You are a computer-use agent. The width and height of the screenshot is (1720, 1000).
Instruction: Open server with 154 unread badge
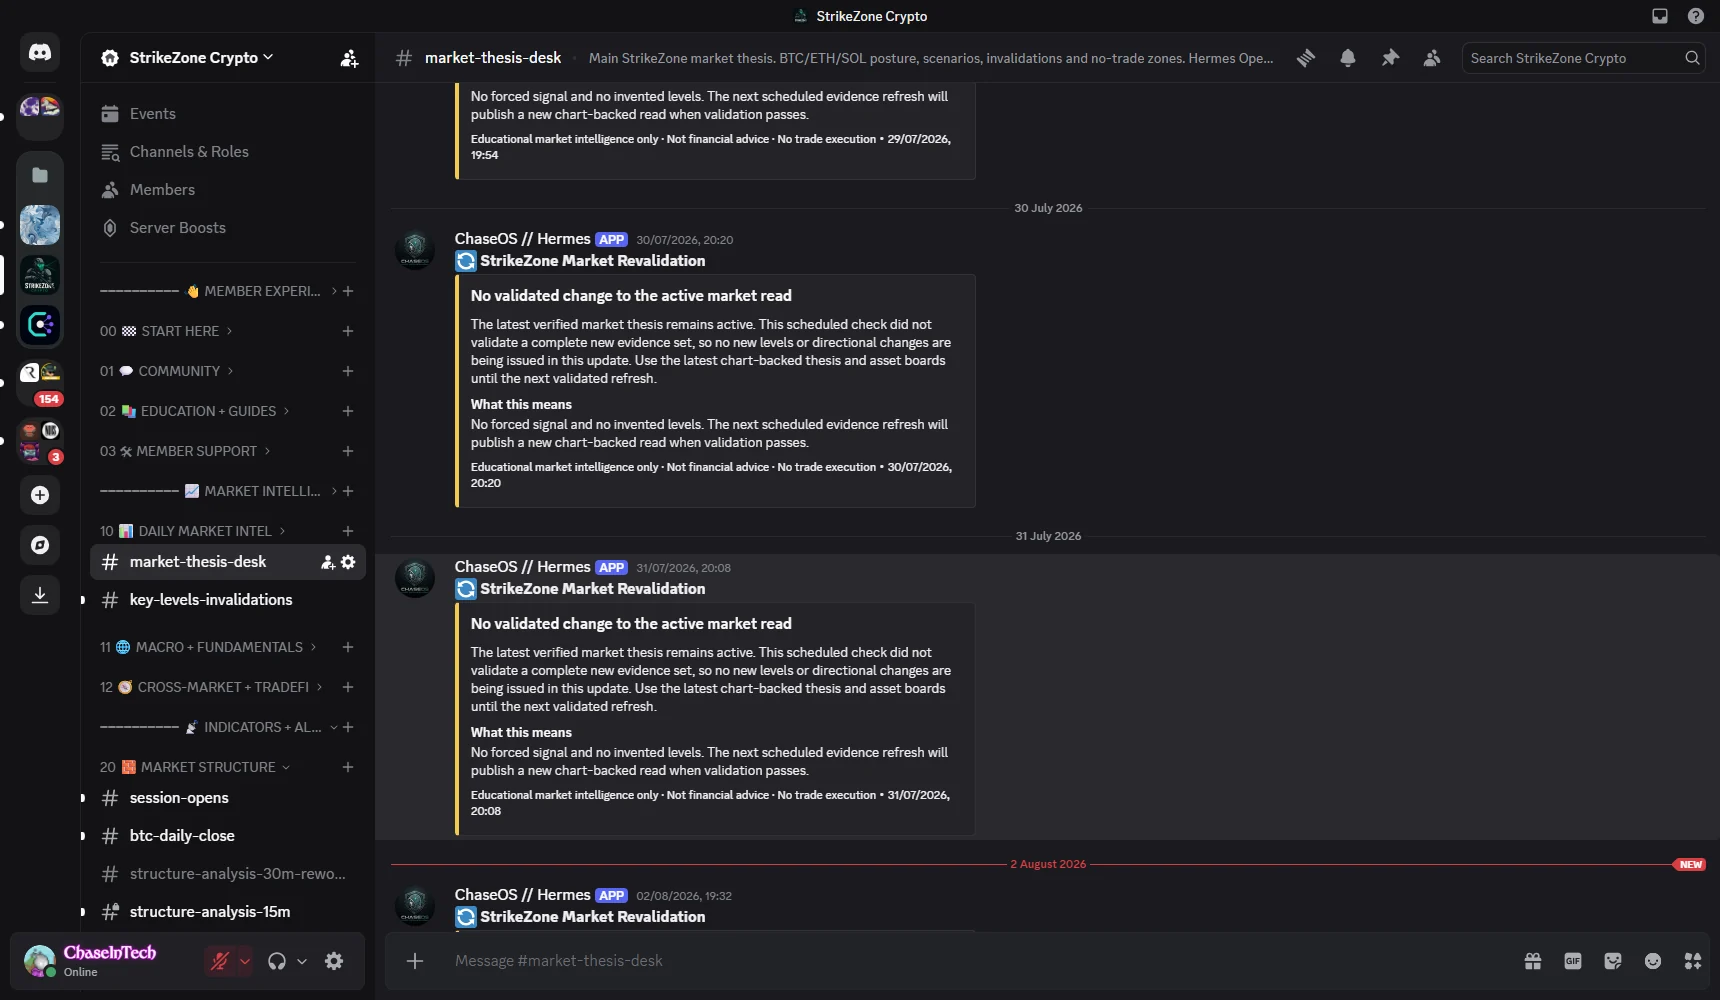(x=40, y=383)
